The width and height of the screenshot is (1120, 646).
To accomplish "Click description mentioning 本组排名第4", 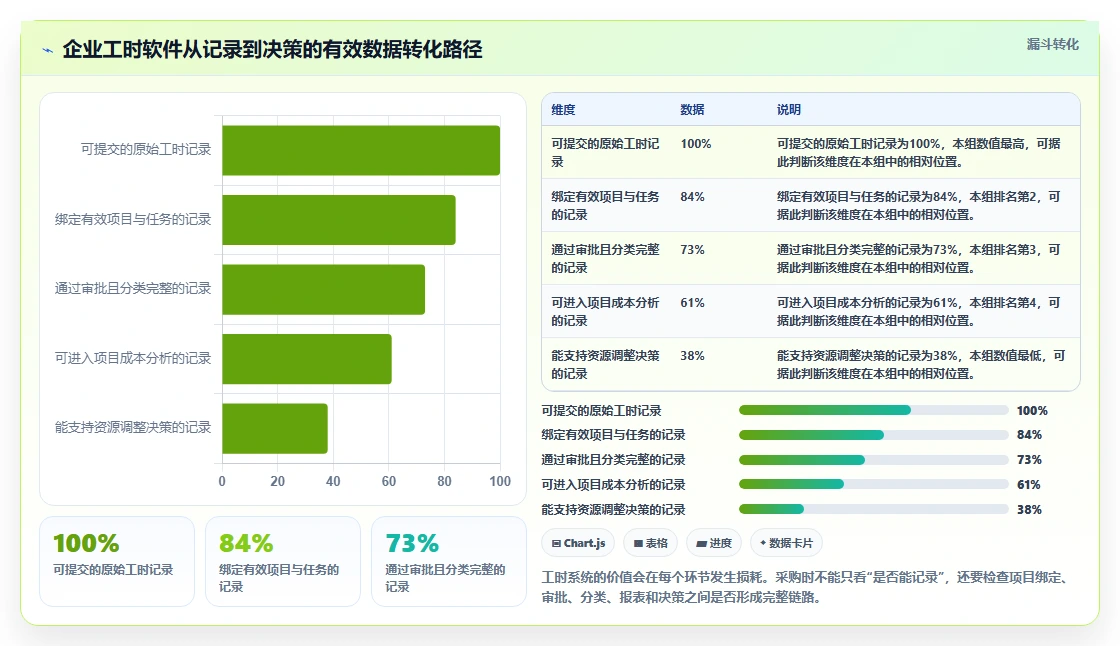I will [919, 311].
